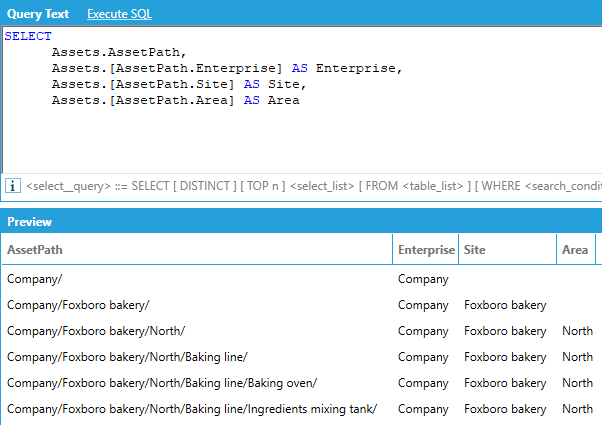Click the info icon beside the syntax hint
Image resolution: width=602 pixels, height=425 pixels.
pos(13,186)
